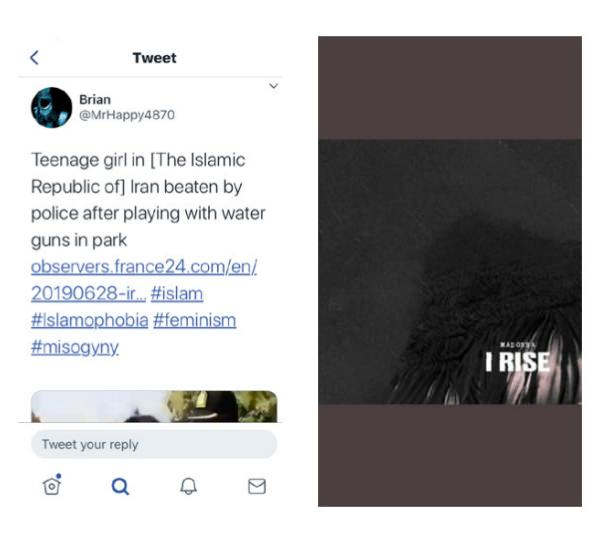Open the 20190628-ir... link continuation
The width and height of the screenshot is (600, 543).
pyautogui.click(x=88, y=294)
